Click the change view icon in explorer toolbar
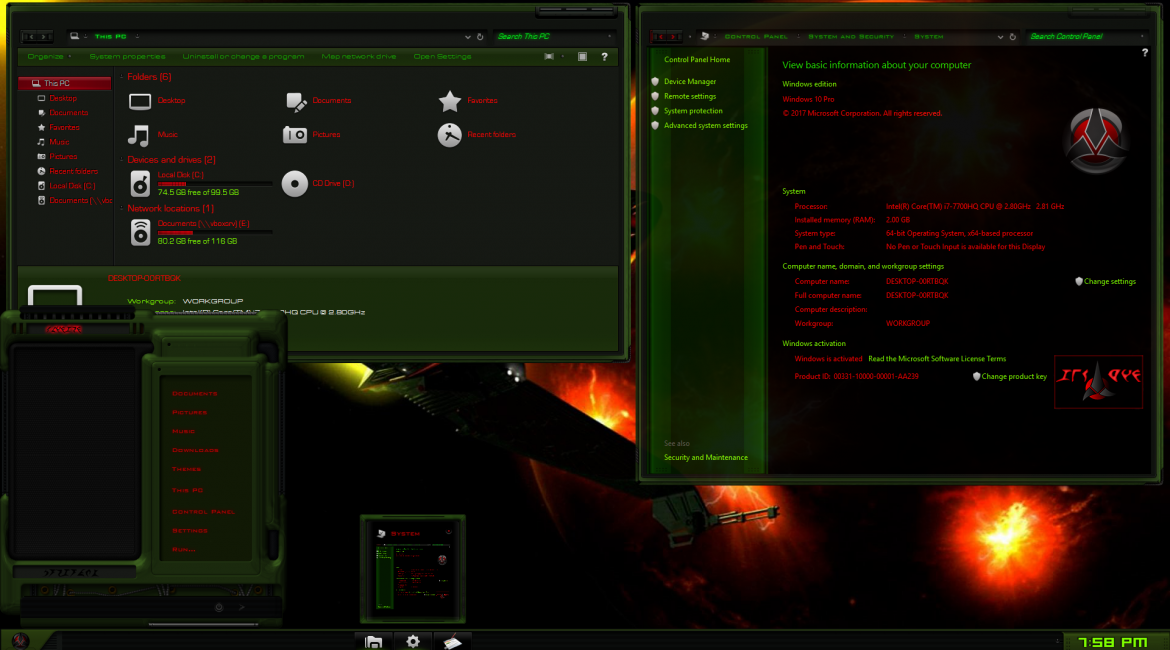The image size is (1170, 650). (x=549, y=57)
